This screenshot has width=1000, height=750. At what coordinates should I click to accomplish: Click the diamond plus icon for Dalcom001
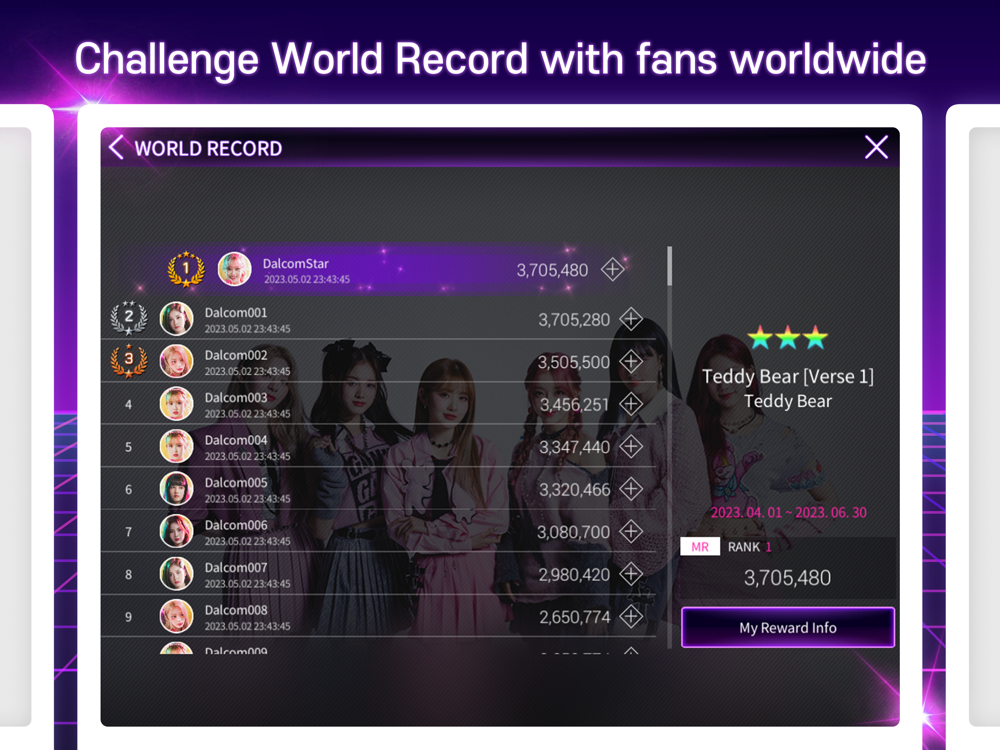coord(631,319)
